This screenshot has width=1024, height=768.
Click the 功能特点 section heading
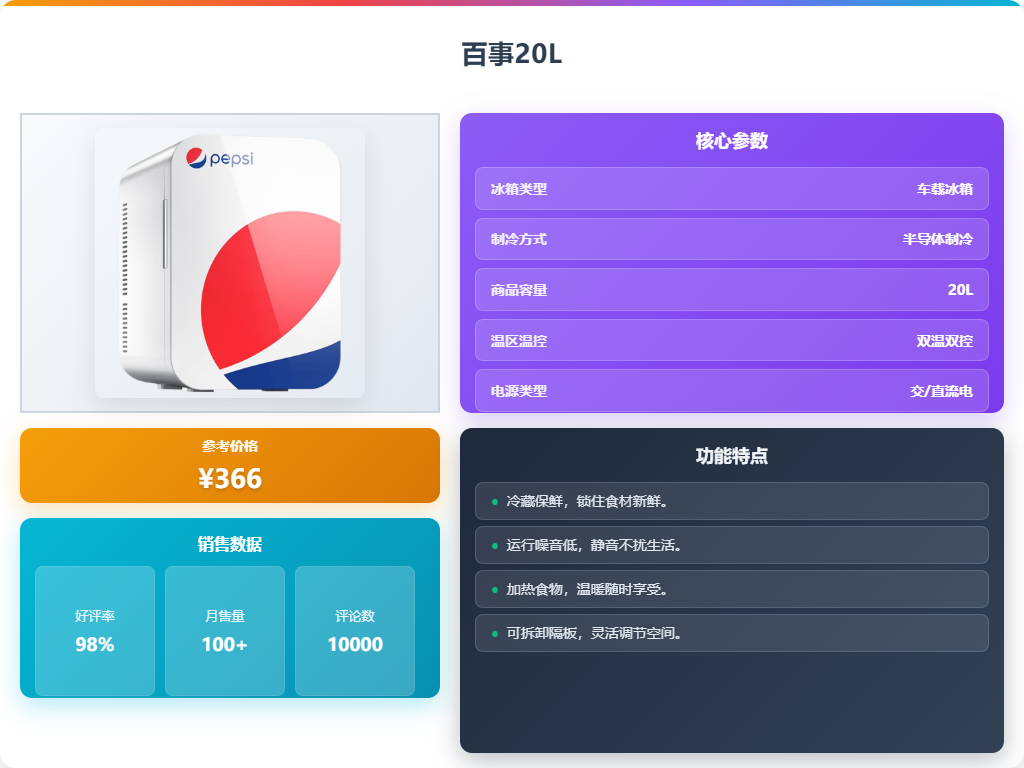pos(731,456)
